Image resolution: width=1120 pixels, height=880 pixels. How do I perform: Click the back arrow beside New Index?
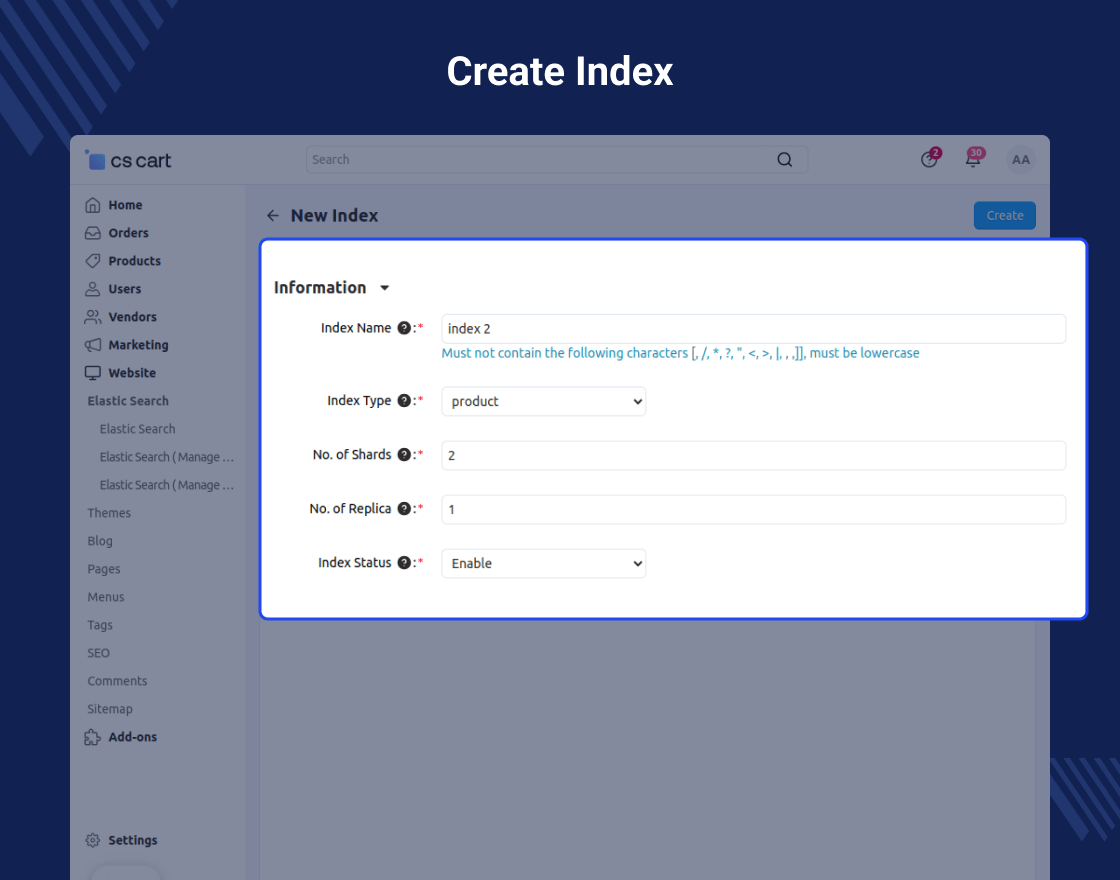273,216
